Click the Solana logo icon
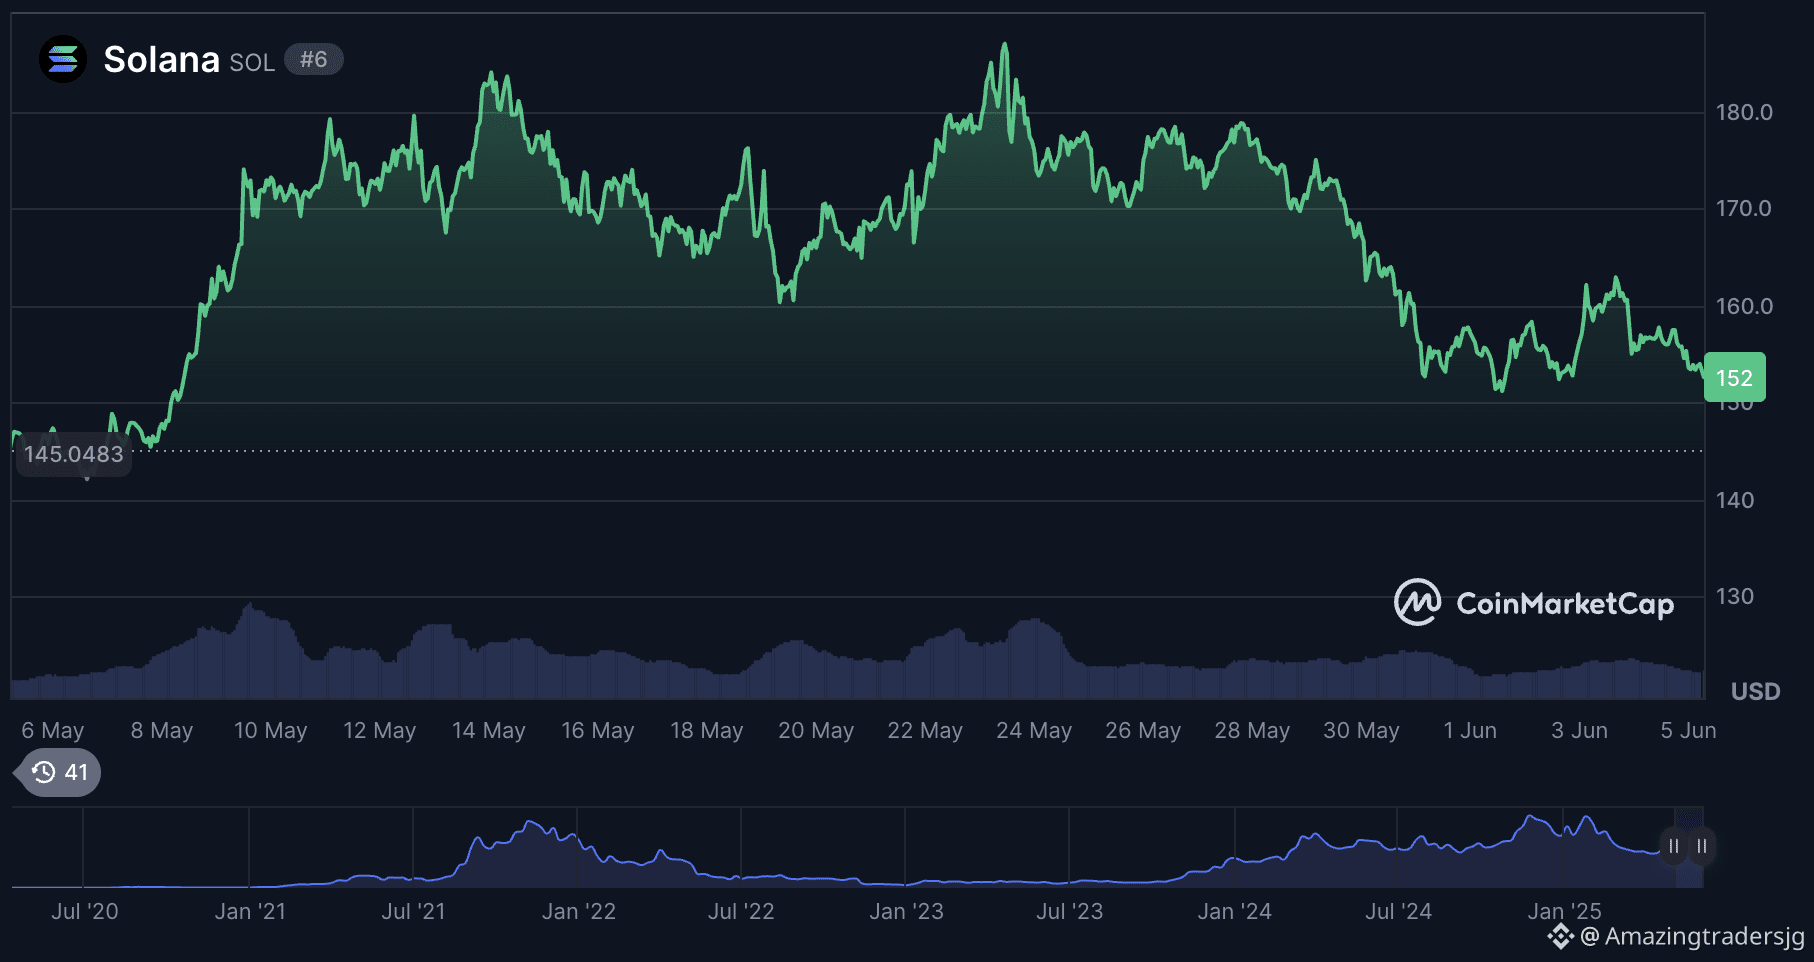1814x962 pixels. tap(63, 59)
